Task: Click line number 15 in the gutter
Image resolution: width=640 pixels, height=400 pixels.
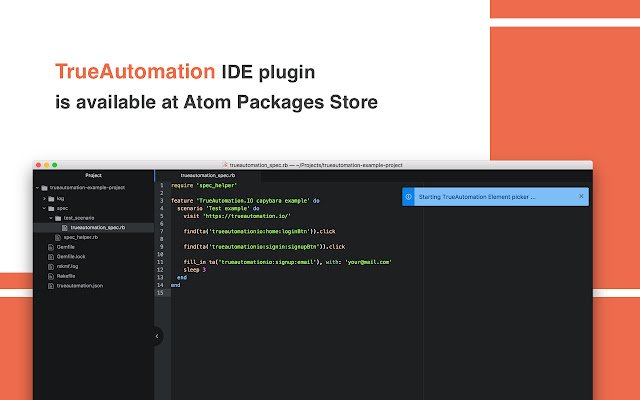Action: click(x=160, y=293)
